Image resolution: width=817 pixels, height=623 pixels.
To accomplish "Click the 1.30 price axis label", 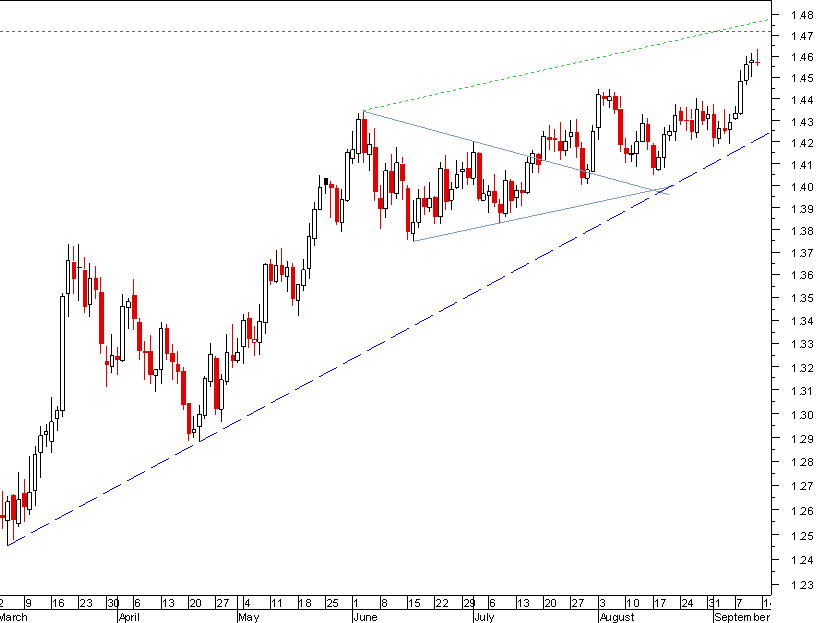I will [x=801, y=415].
